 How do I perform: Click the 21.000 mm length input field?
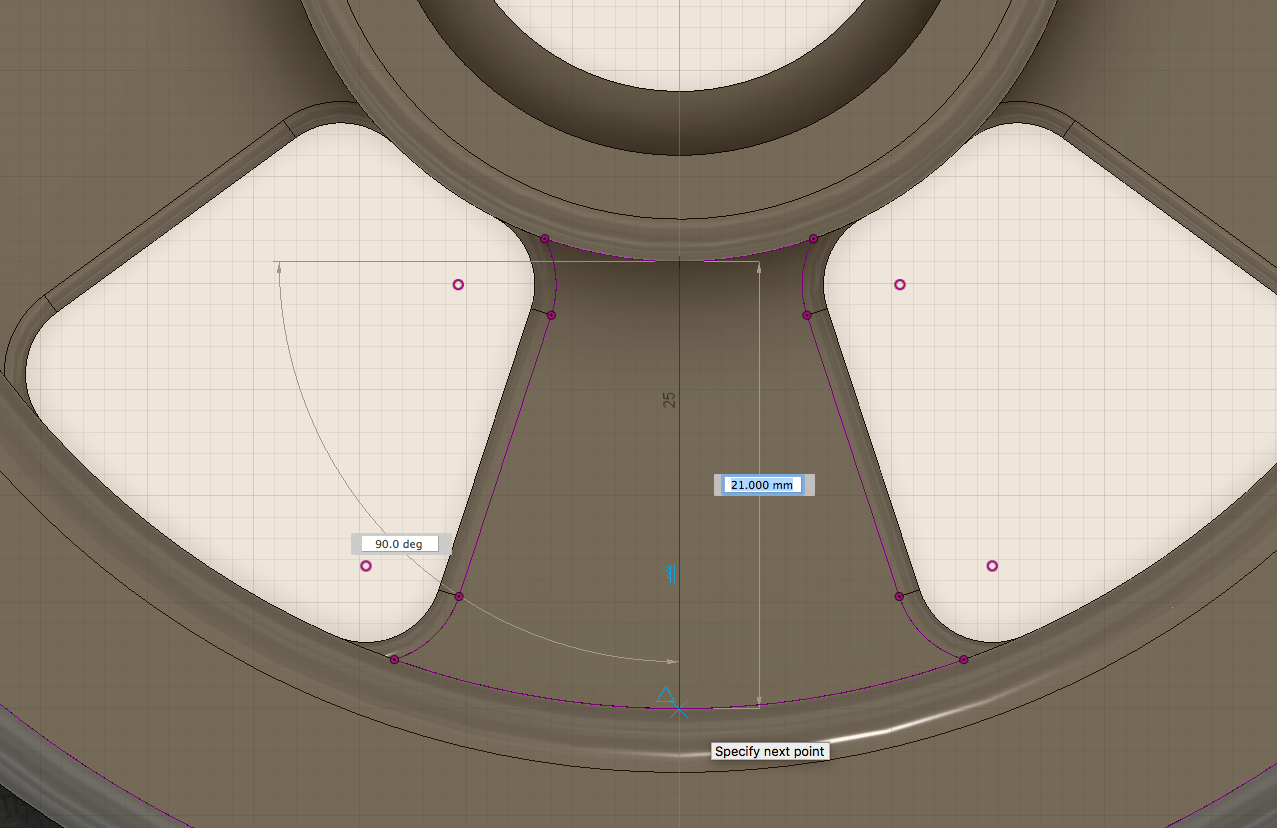764,484
